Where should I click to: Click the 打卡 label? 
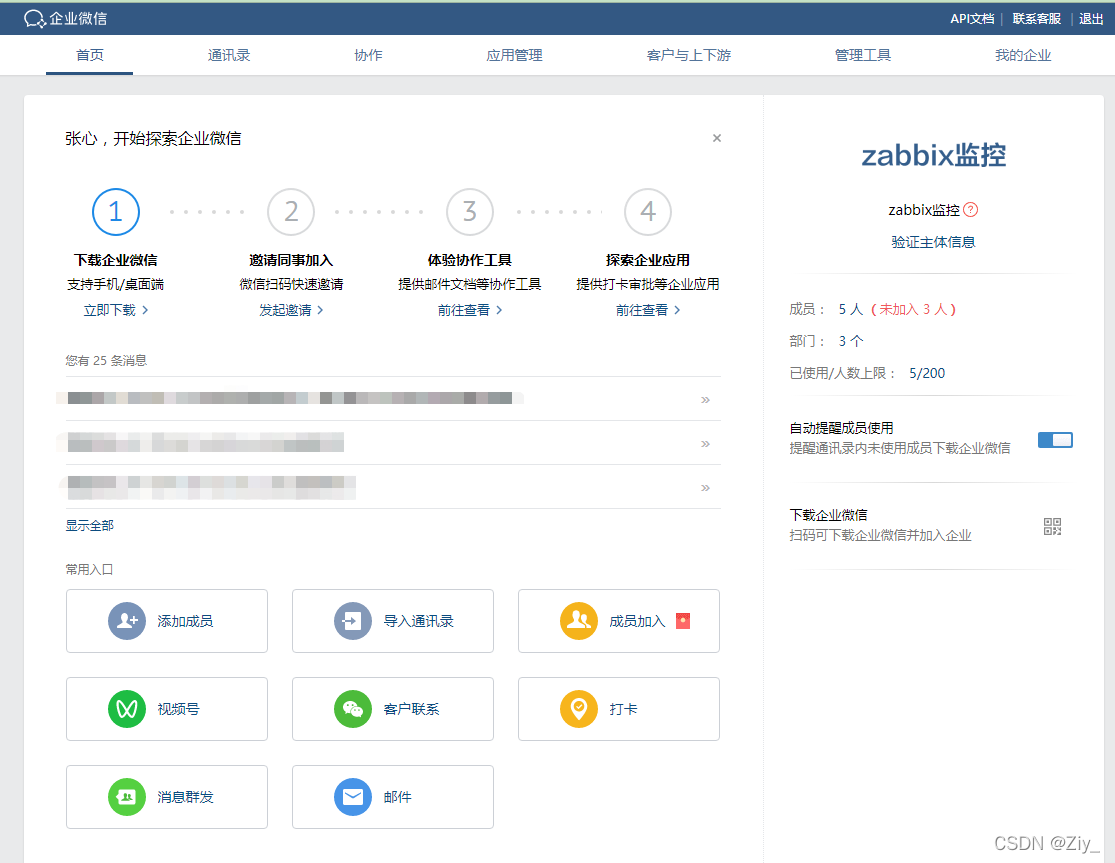pos(623,709)
